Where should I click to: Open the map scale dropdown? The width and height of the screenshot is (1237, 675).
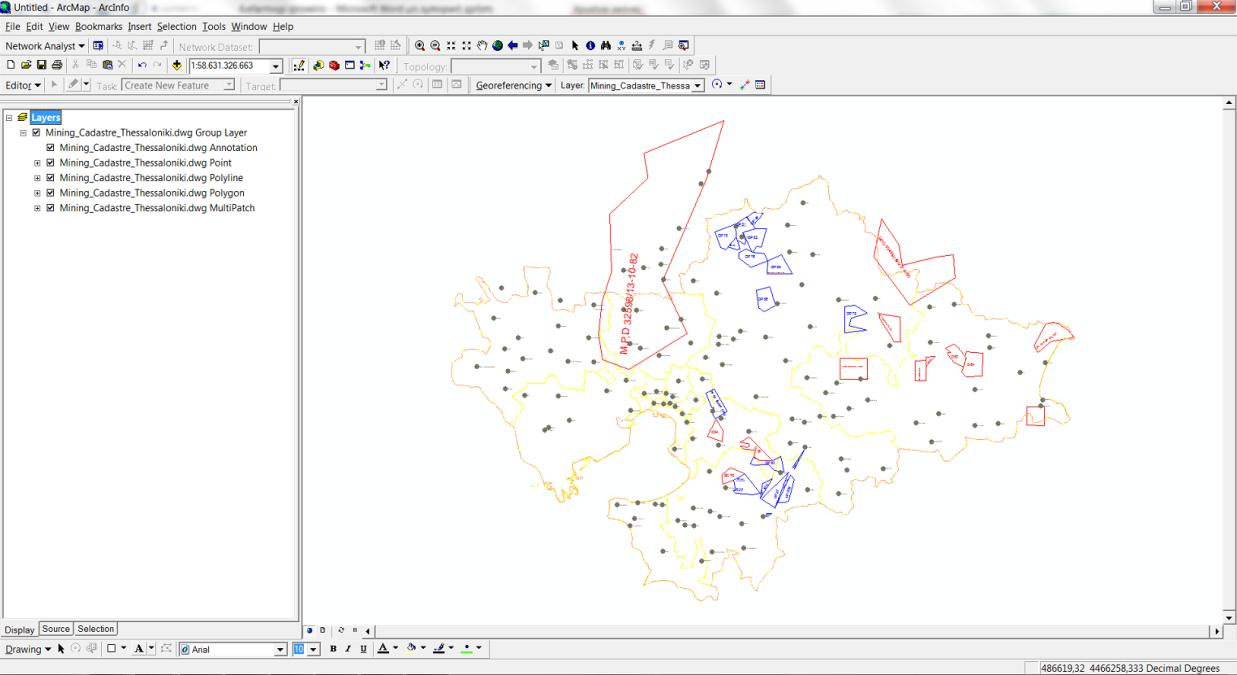coord(276,66)
